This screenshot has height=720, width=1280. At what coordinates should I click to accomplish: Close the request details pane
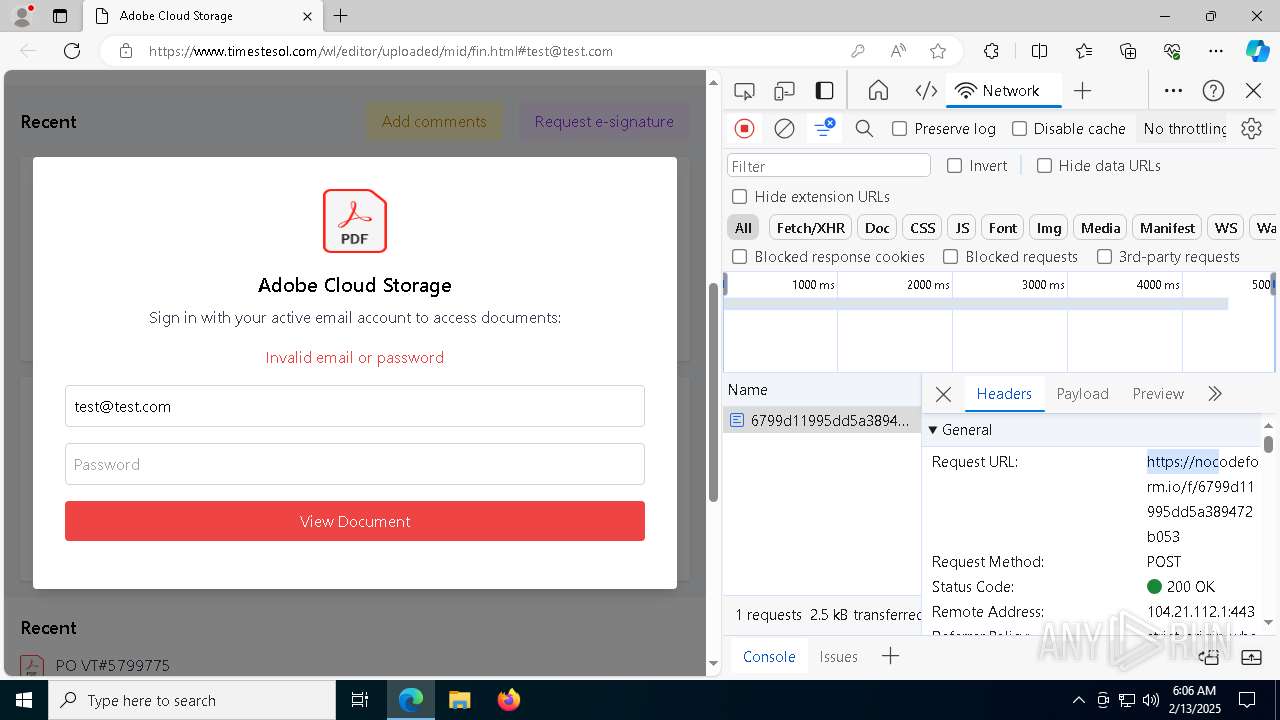click(x=943, y=394)
